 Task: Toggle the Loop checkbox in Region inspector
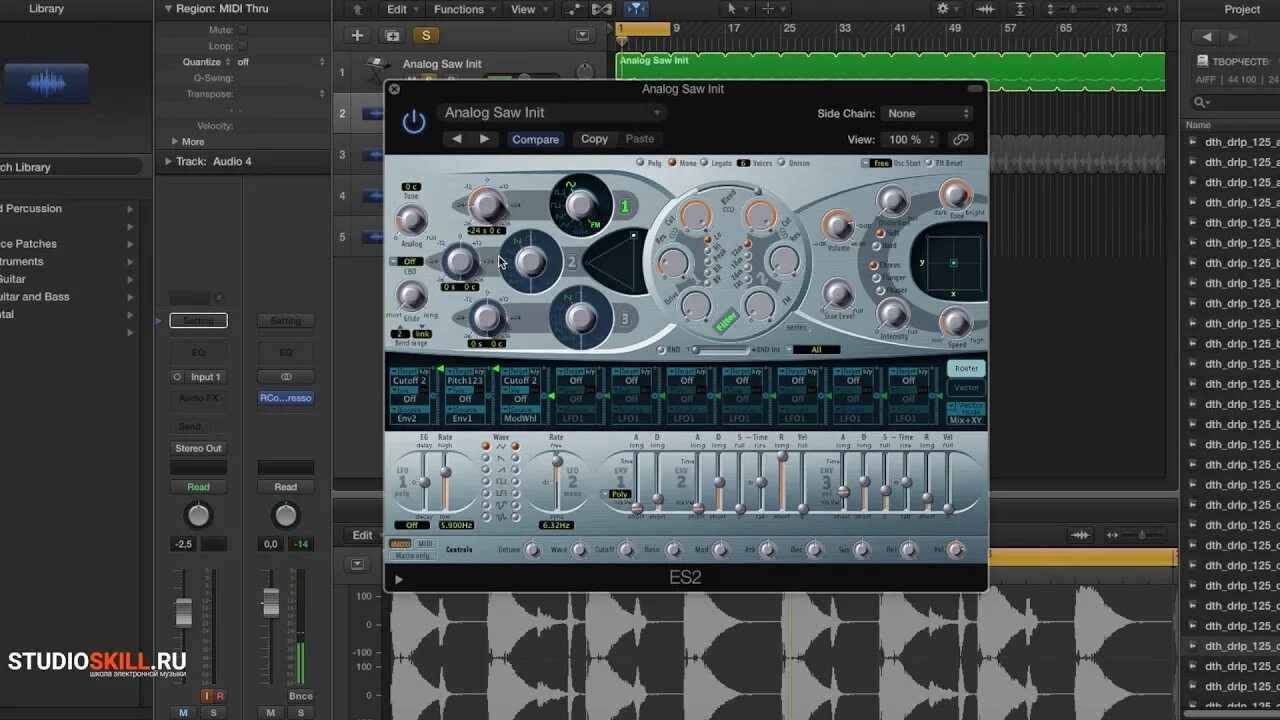[x=242, y=46]
